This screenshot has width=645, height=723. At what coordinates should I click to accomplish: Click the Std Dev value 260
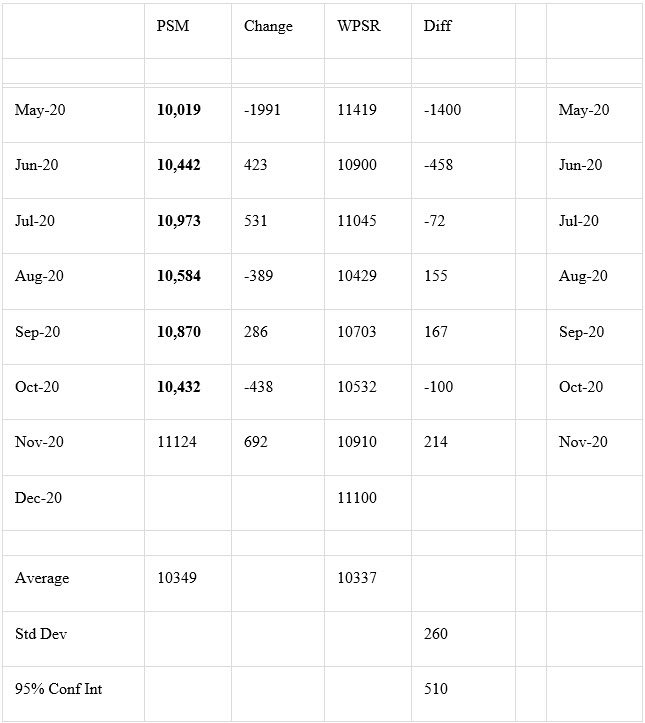[x=436, y=634]
